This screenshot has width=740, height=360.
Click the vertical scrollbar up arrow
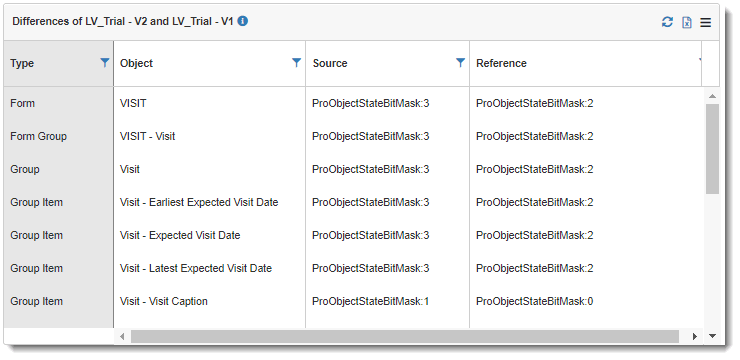[x=712, y=96]
